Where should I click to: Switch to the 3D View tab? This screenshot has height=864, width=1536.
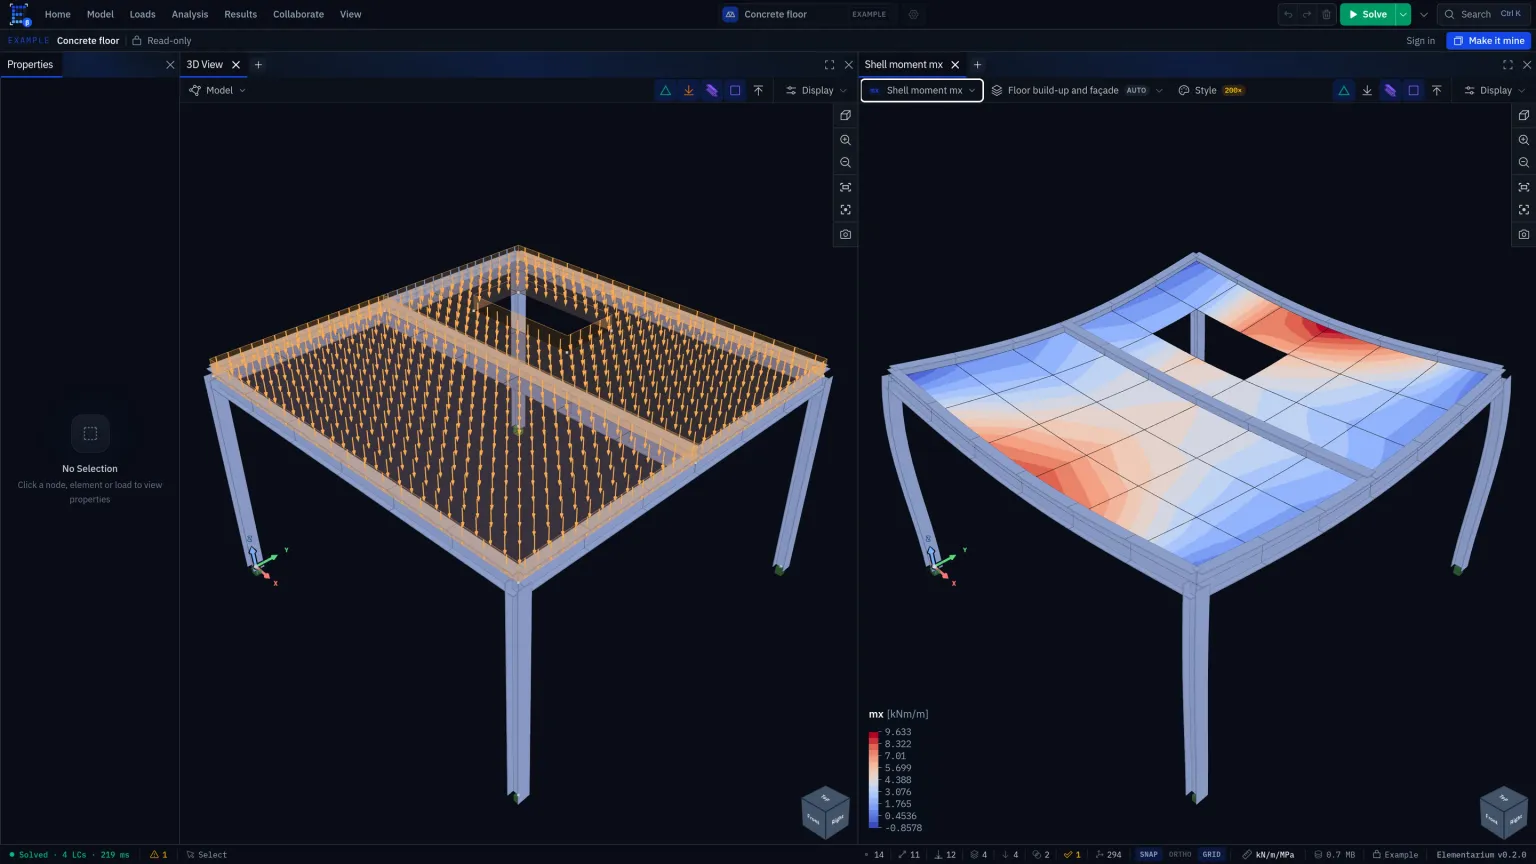click(205, 65)
